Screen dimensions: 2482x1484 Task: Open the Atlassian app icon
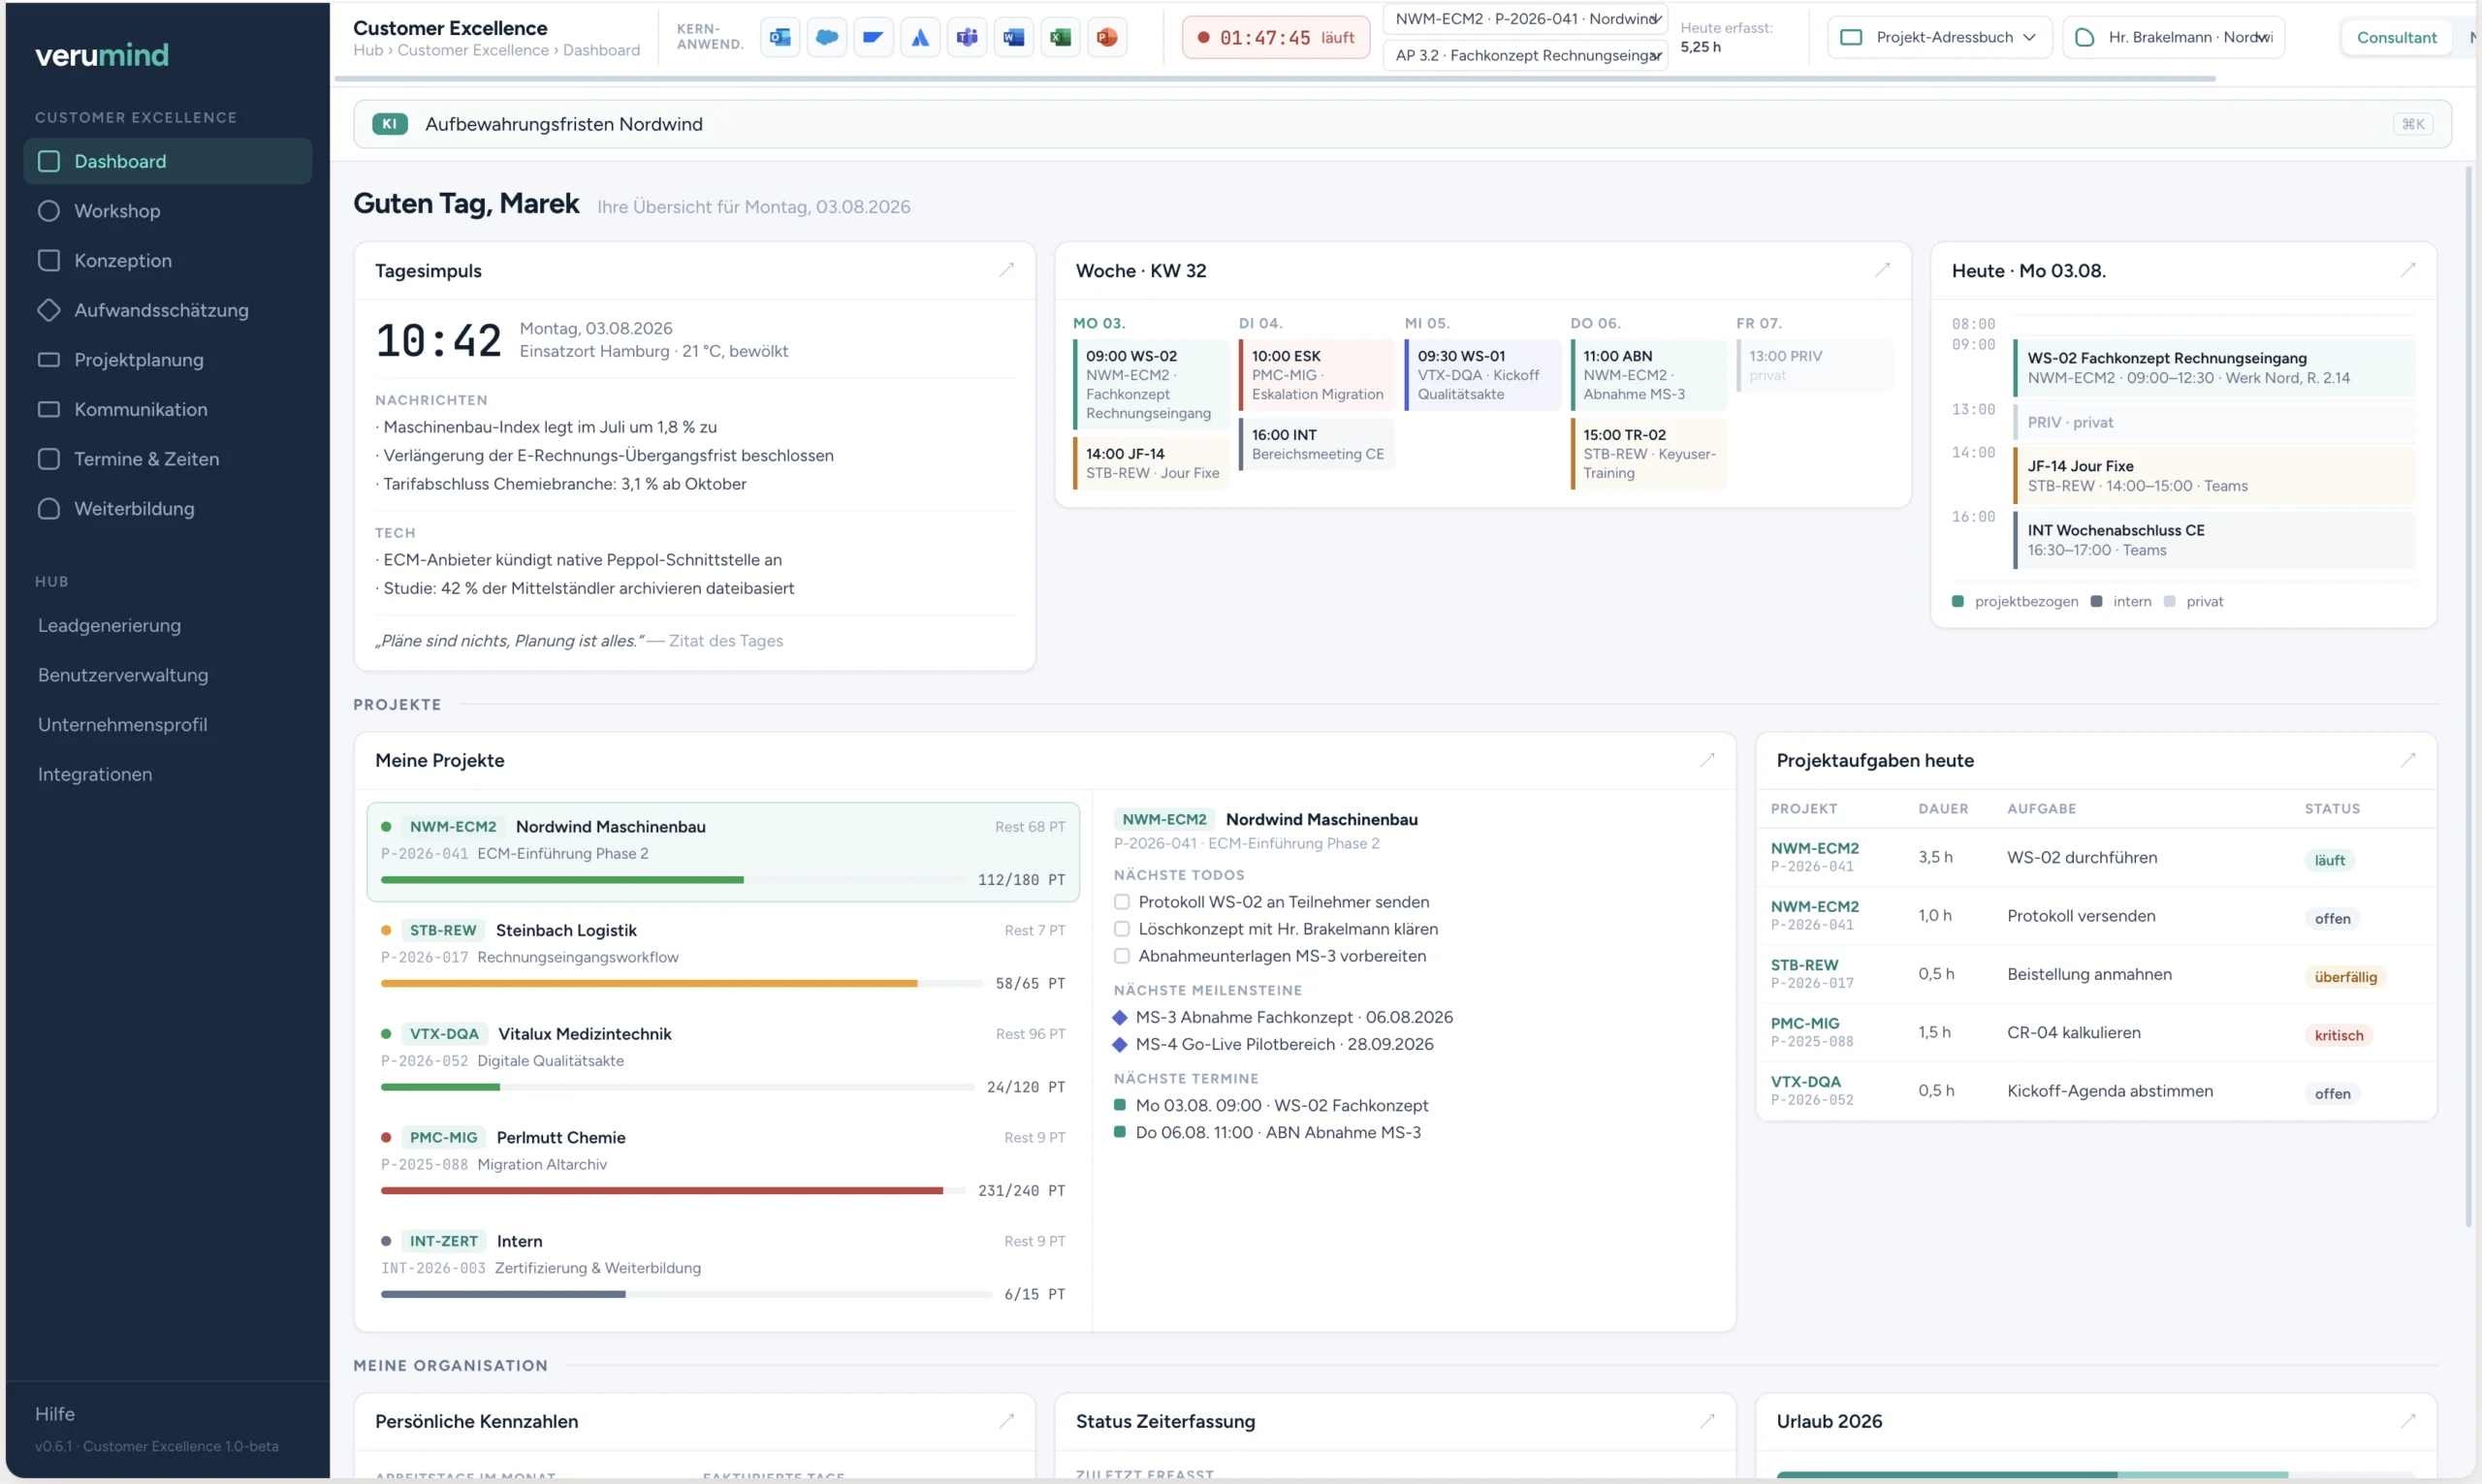pyautogui.click(x=920, y=38)
